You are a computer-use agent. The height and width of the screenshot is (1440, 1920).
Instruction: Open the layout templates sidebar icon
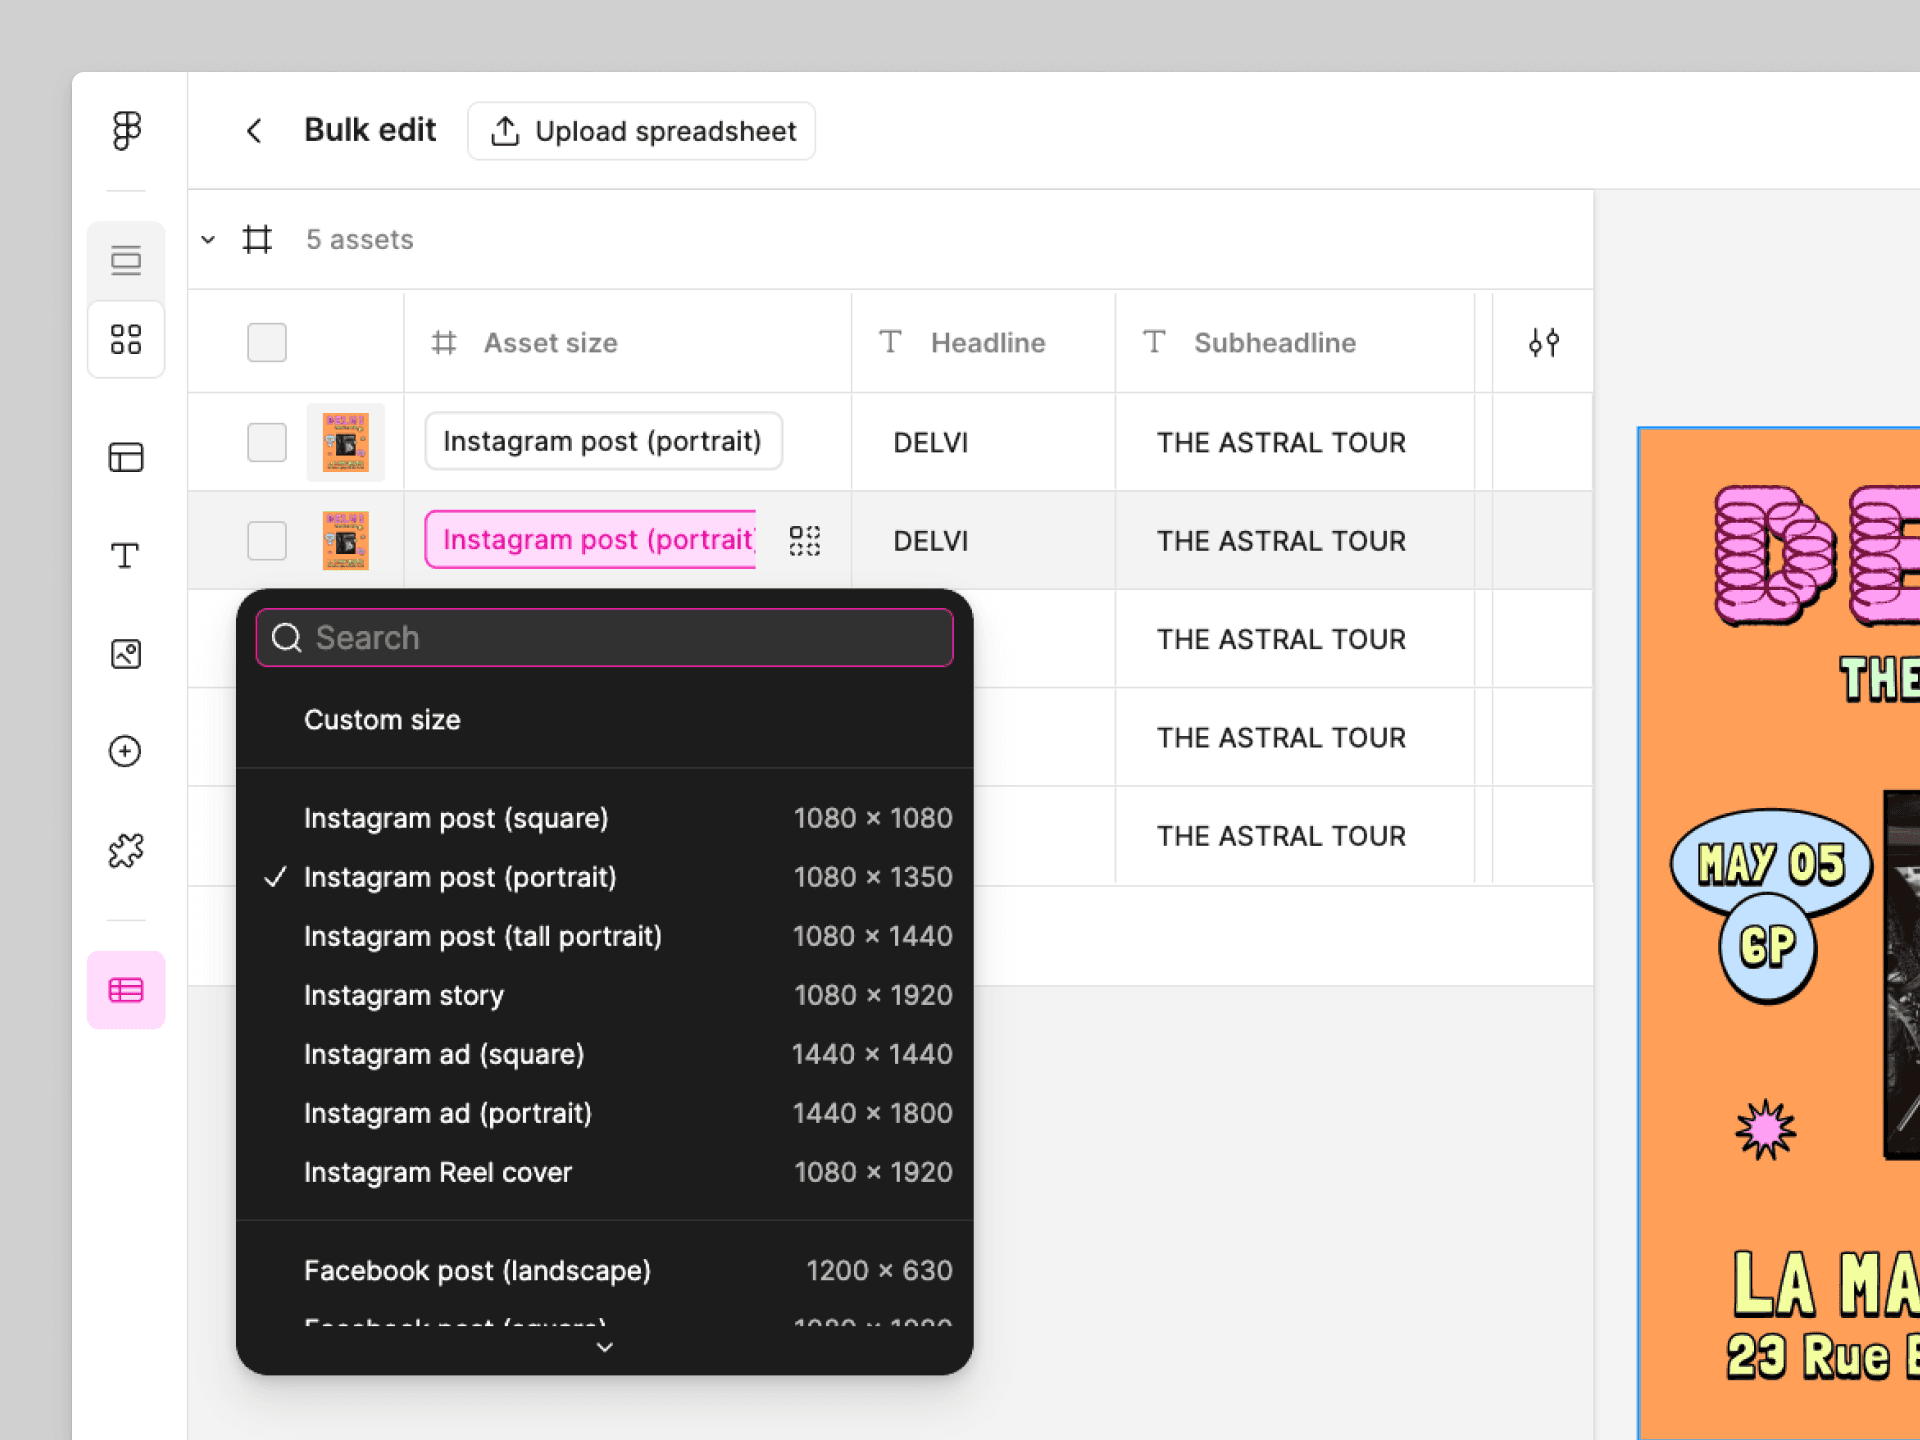(126, 457)
